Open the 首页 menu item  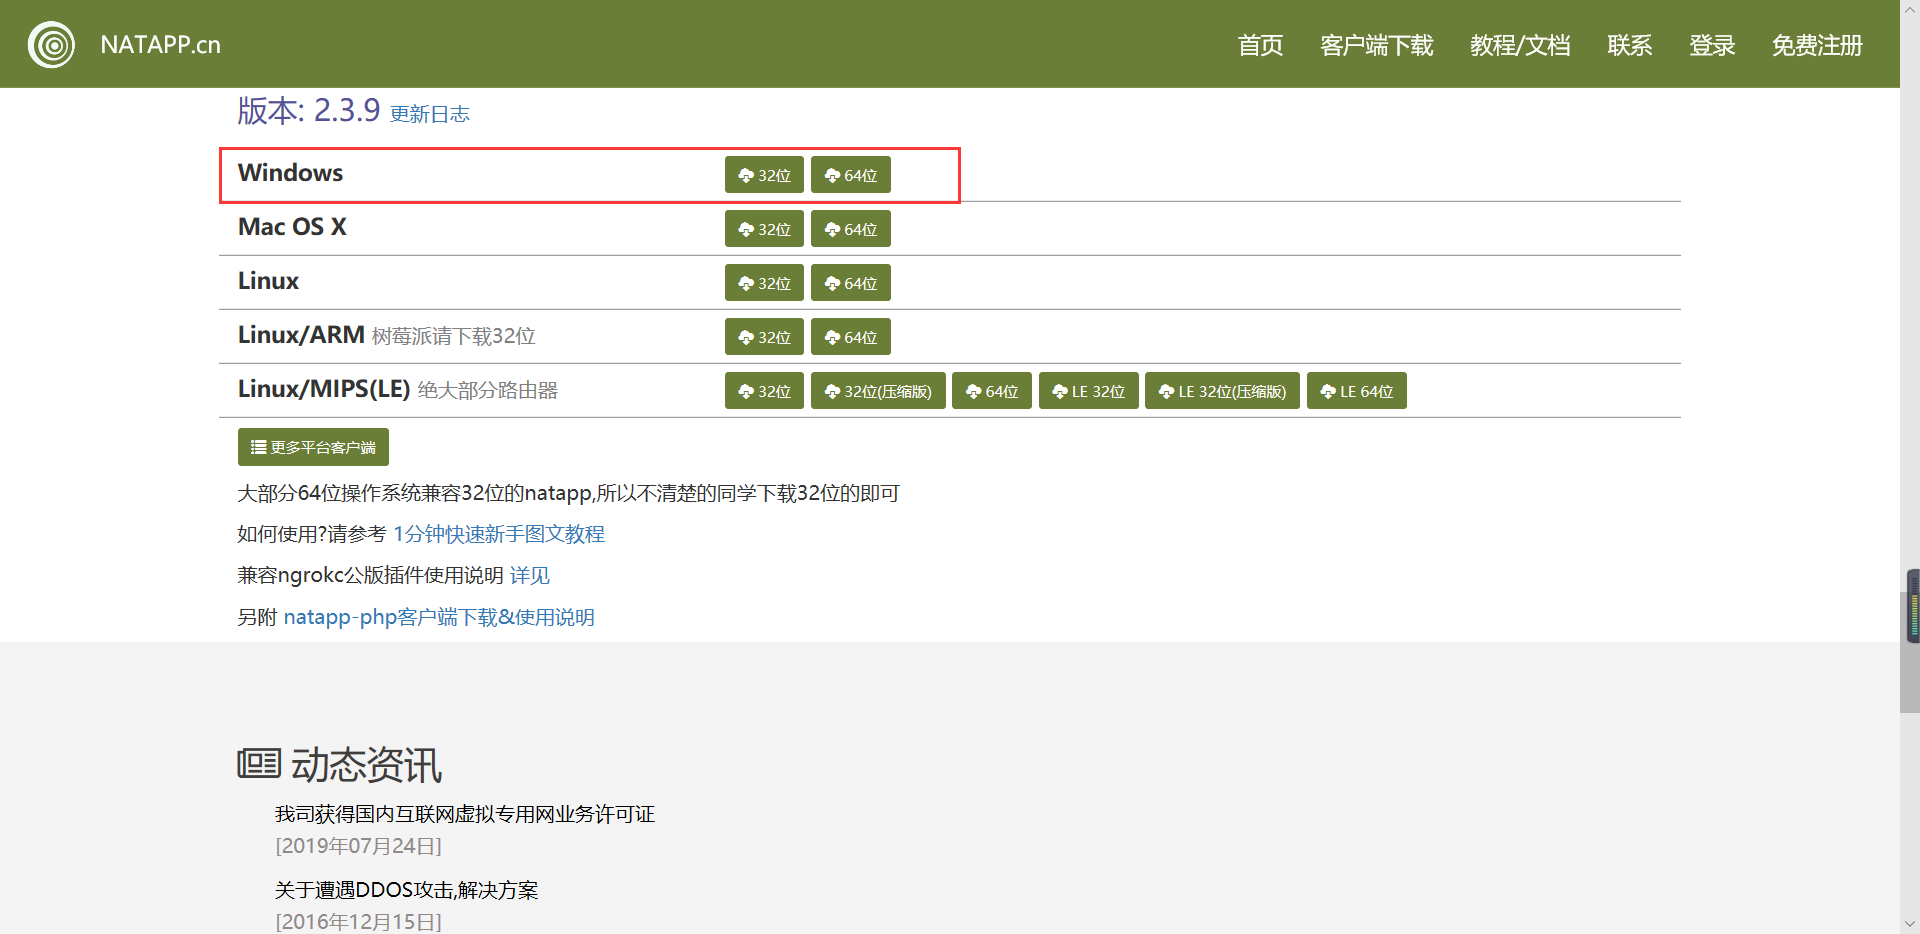1260,45
